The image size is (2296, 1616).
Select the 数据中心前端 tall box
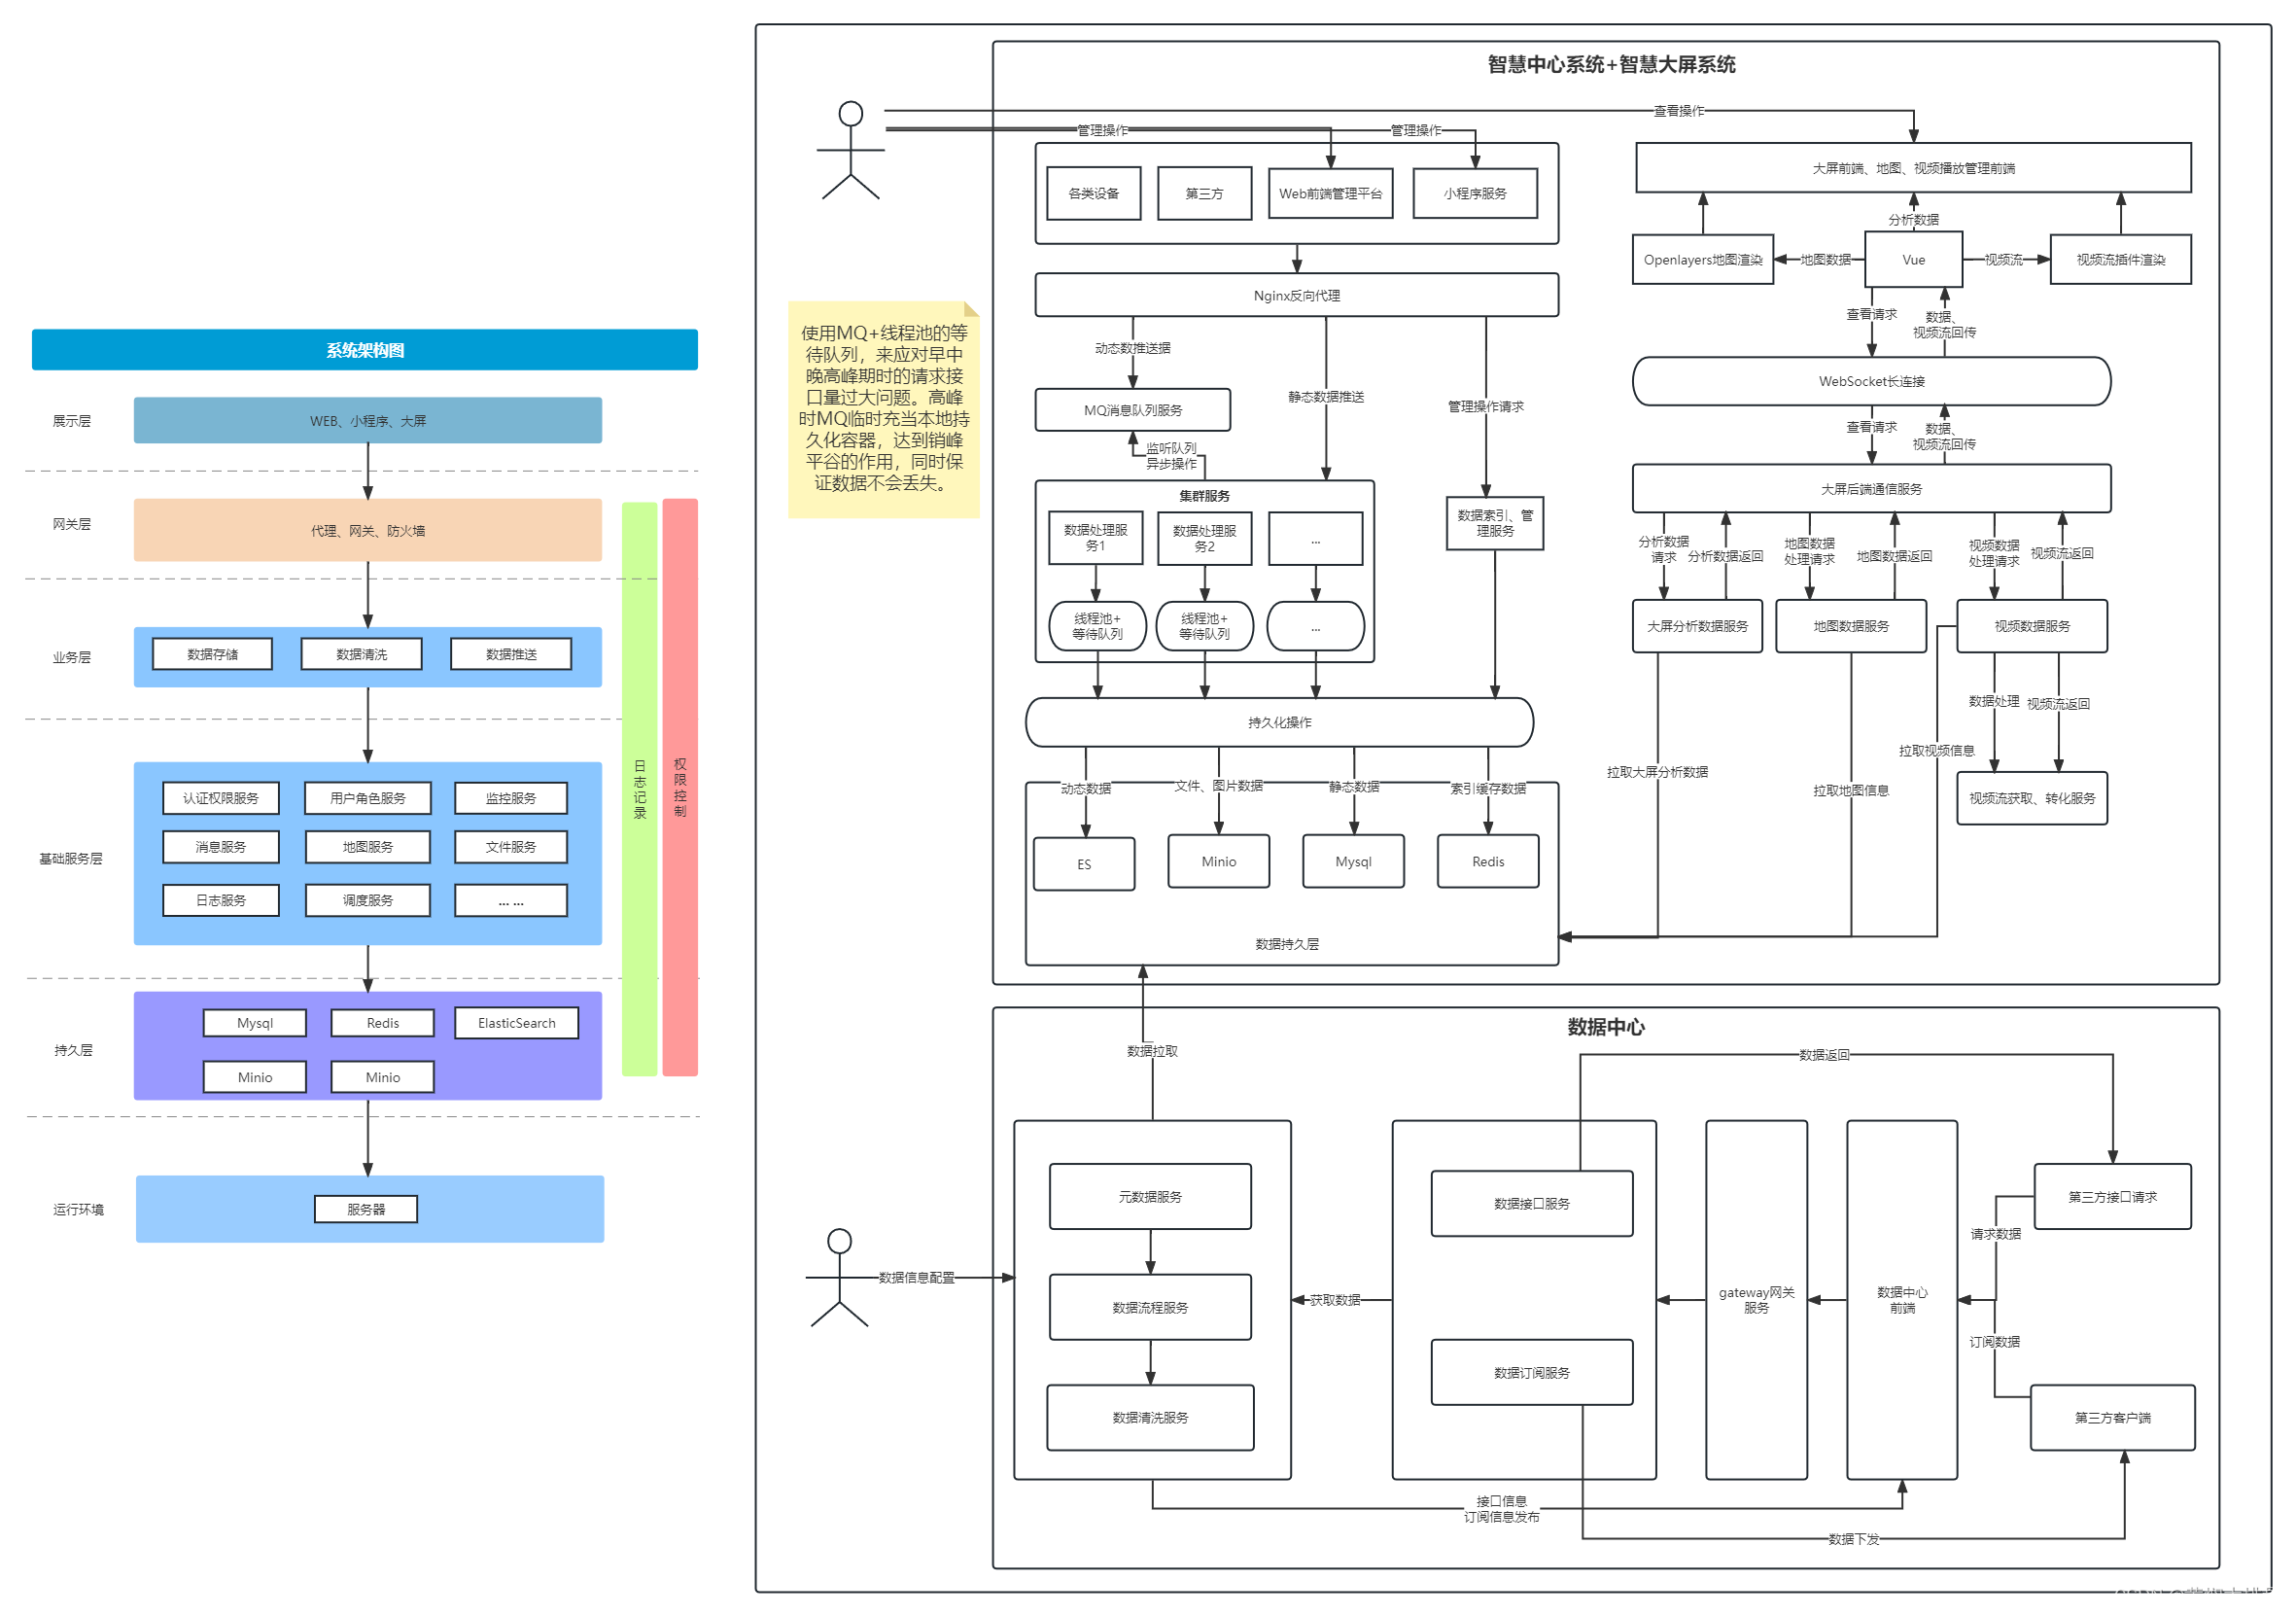1902,1300
